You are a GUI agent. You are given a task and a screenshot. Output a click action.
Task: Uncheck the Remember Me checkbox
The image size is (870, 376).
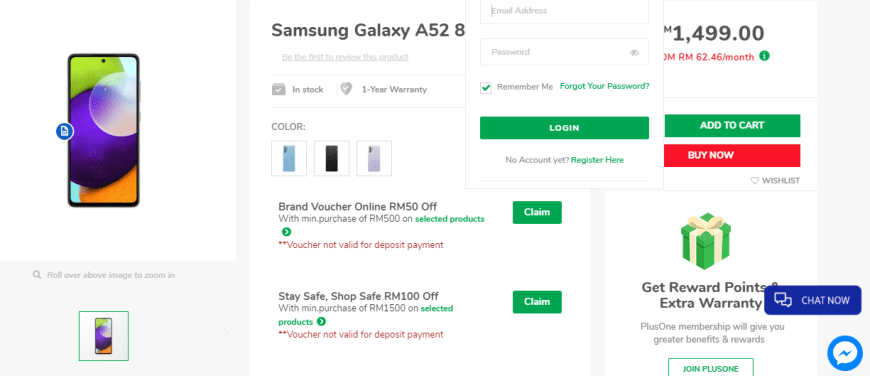pos(486,88)
